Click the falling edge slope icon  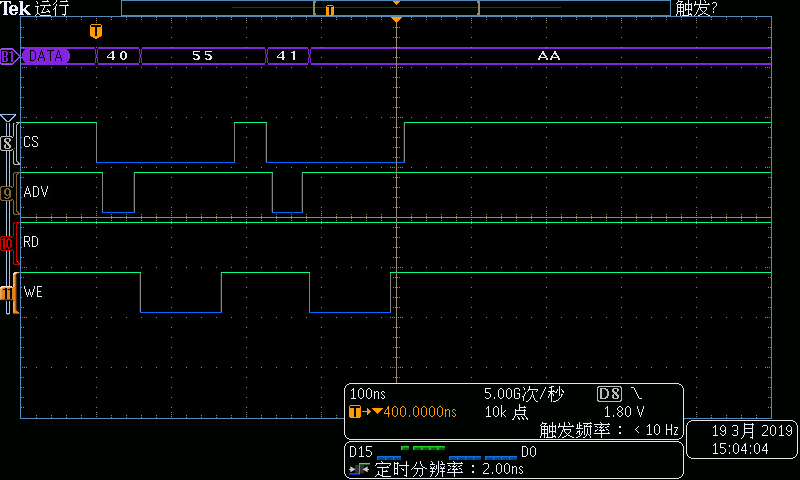pos(637,393)
